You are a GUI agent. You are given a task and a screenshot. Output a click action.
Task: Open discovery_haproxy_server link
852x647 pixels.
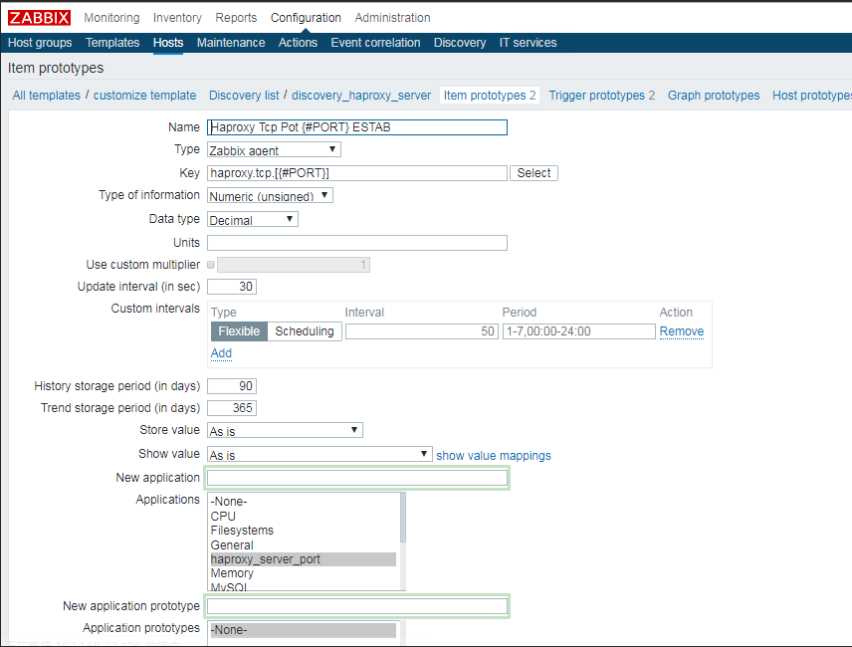click(361, 95)
